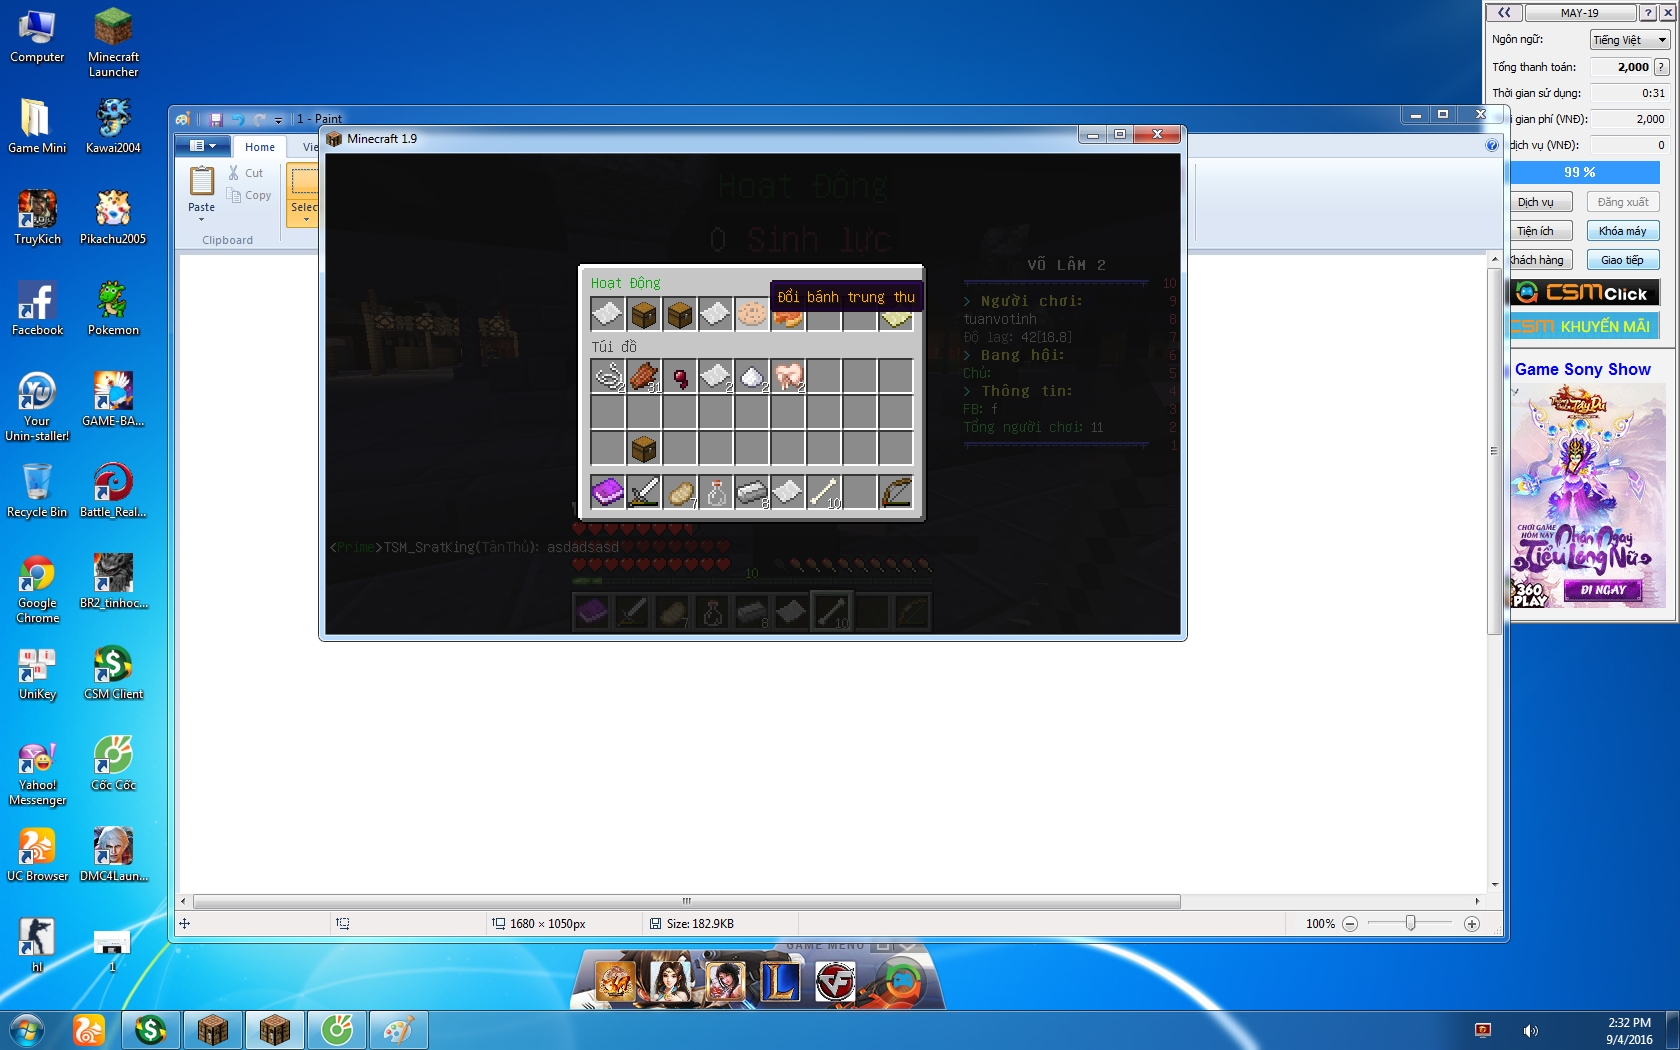Image resolution: width=1680 pixels, height=1050 pixels.
Task: Click the help button beside Tổng thanh toán
Action: click(x=1661, y=67)
